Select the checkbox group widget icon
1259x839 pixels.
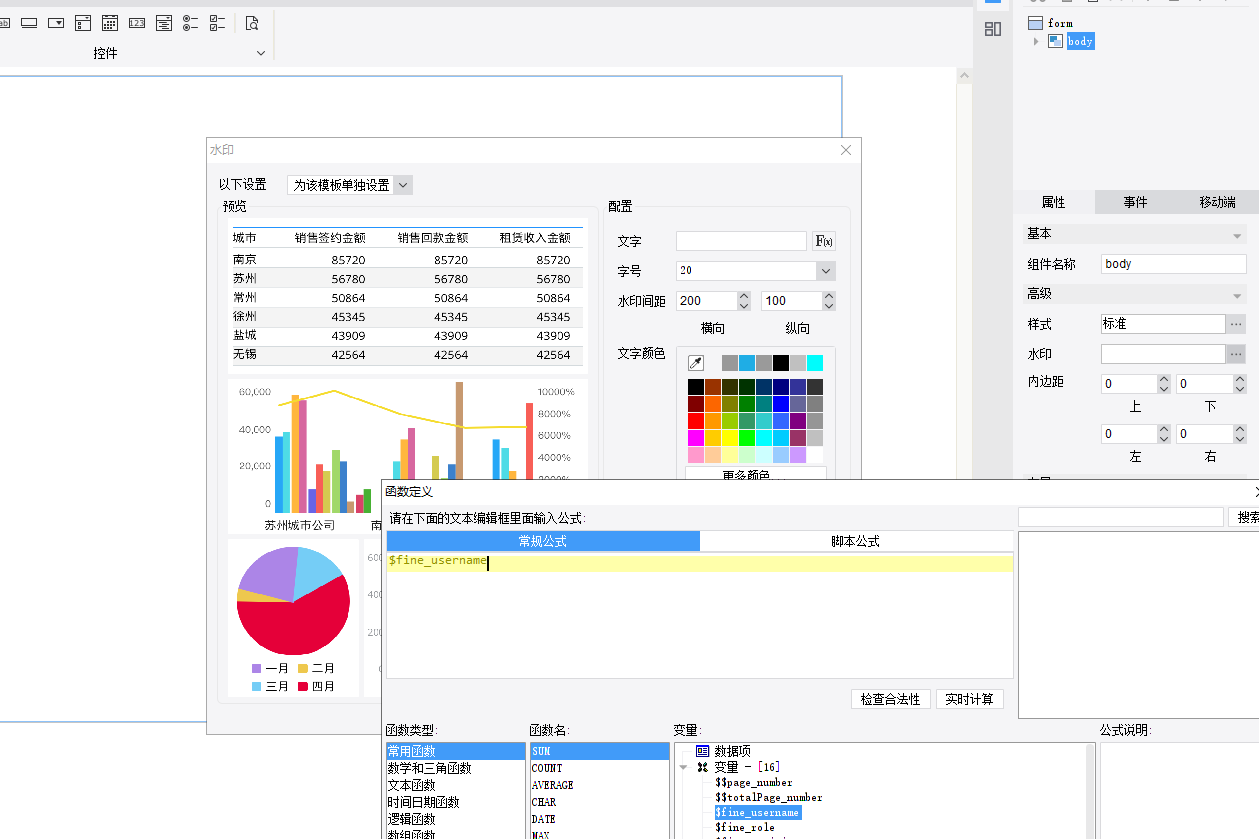[x=217, y=22]
